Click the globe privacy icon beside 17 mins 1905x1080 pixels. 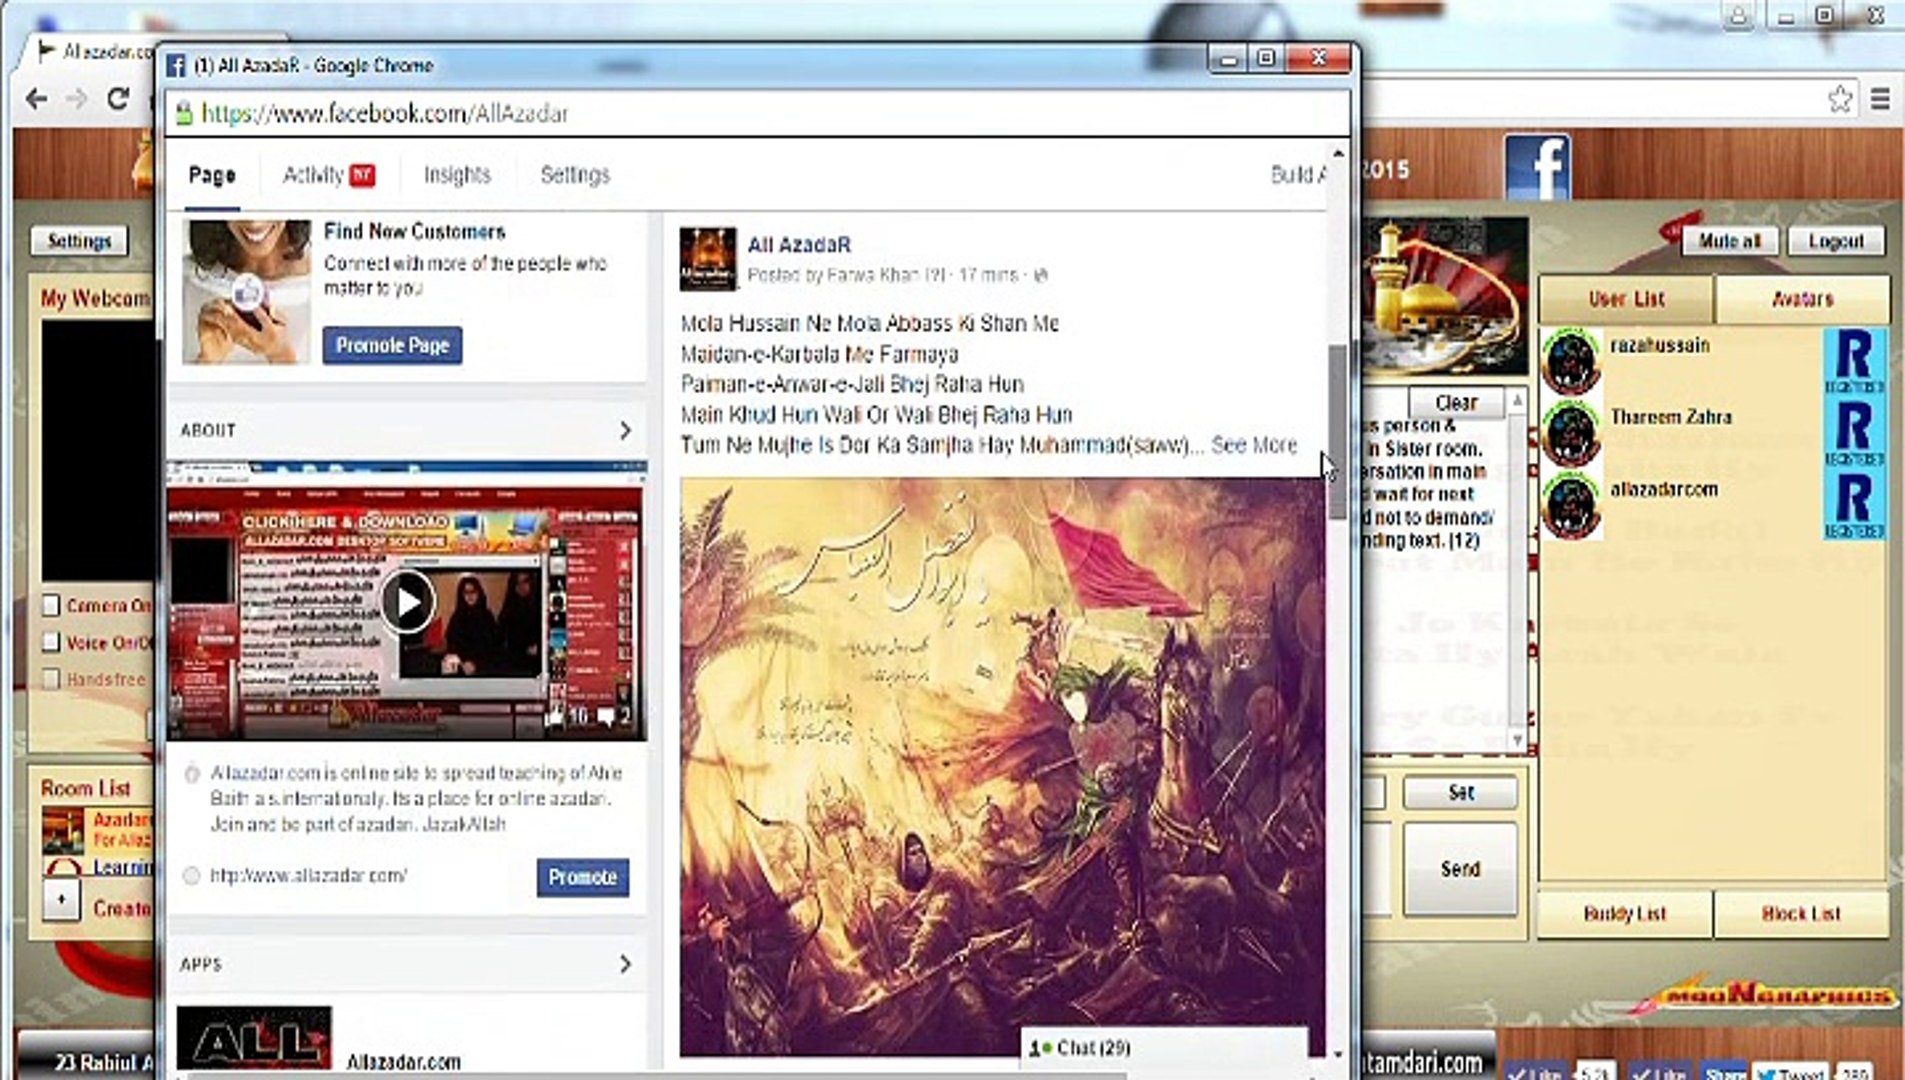tap(1041, 275)
